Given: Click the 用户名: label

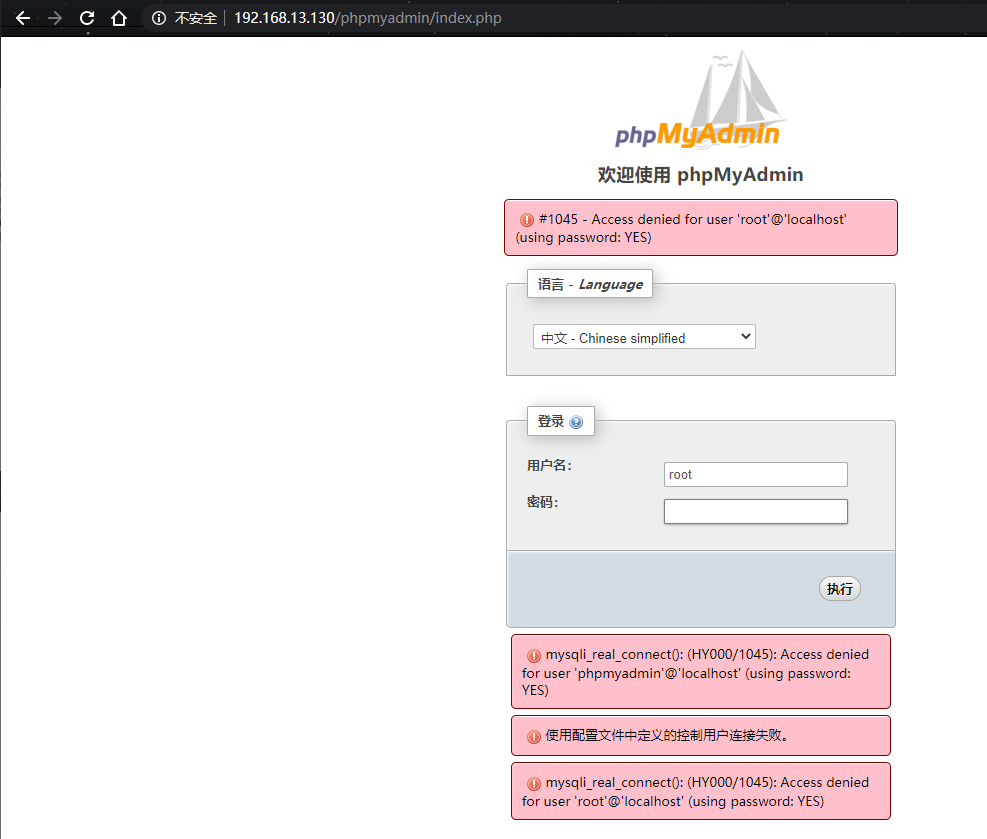Looking at the screenshot, I should (550, 466).
